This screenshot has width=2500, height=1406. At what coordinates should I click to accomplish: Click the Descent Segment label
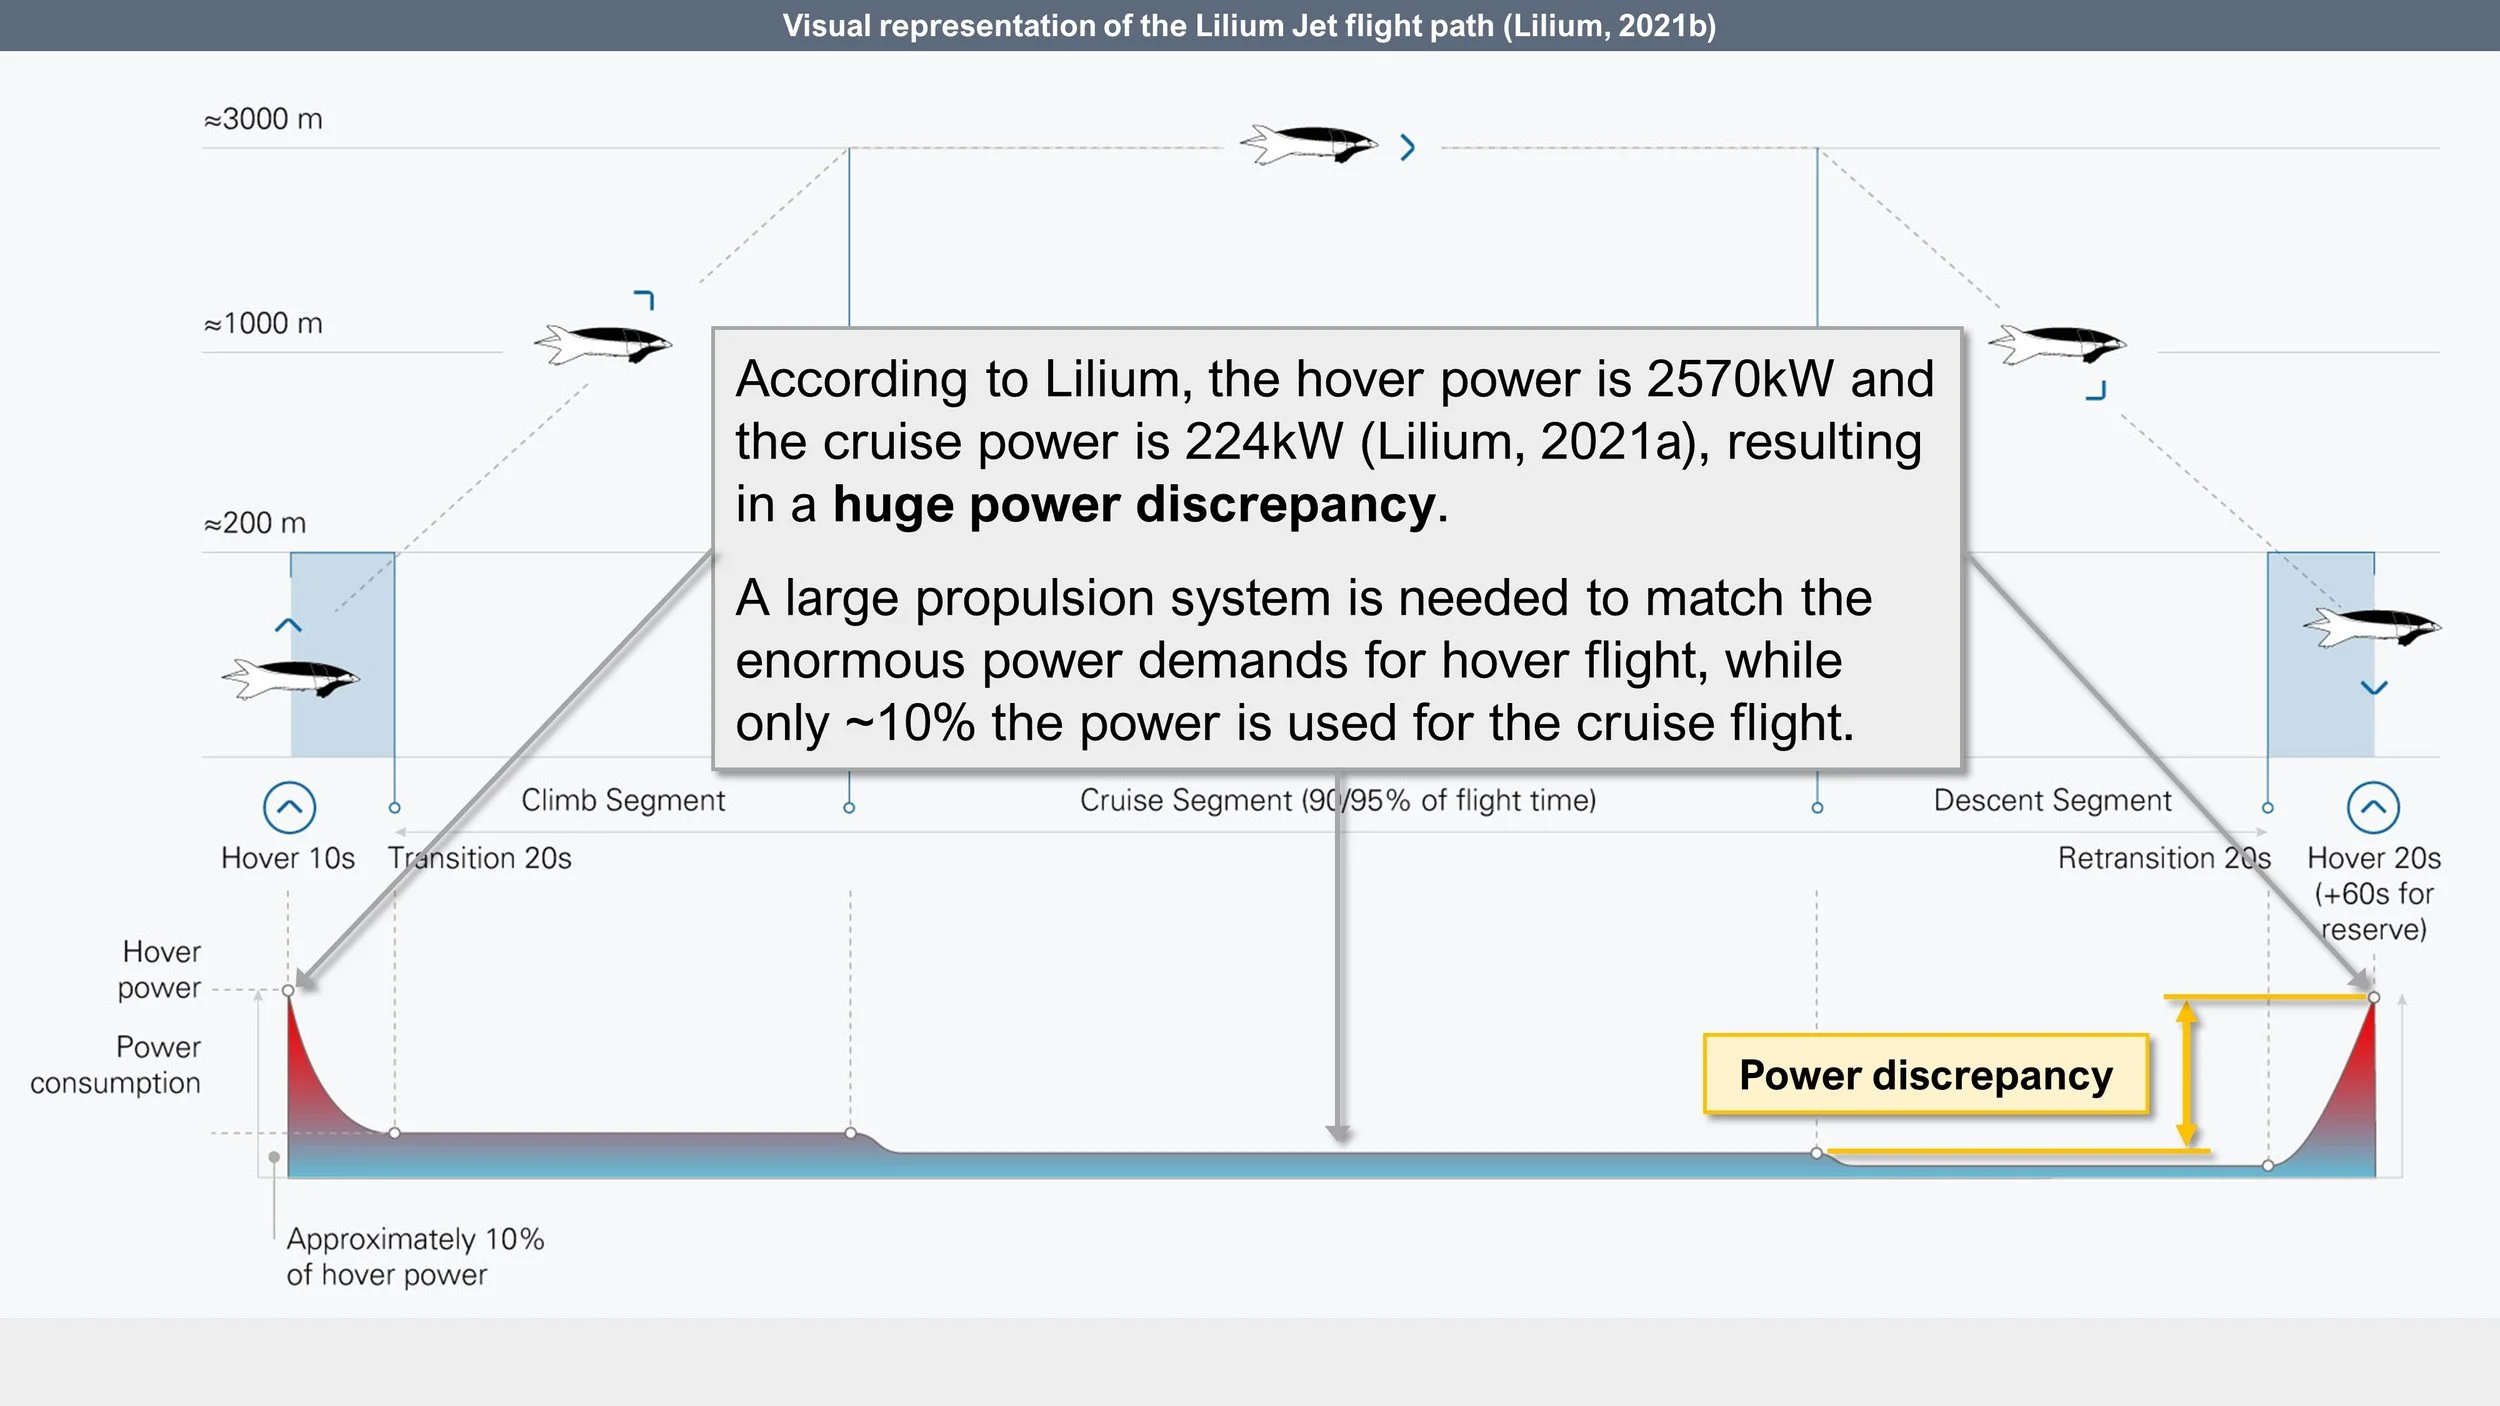pos(2053,800)
